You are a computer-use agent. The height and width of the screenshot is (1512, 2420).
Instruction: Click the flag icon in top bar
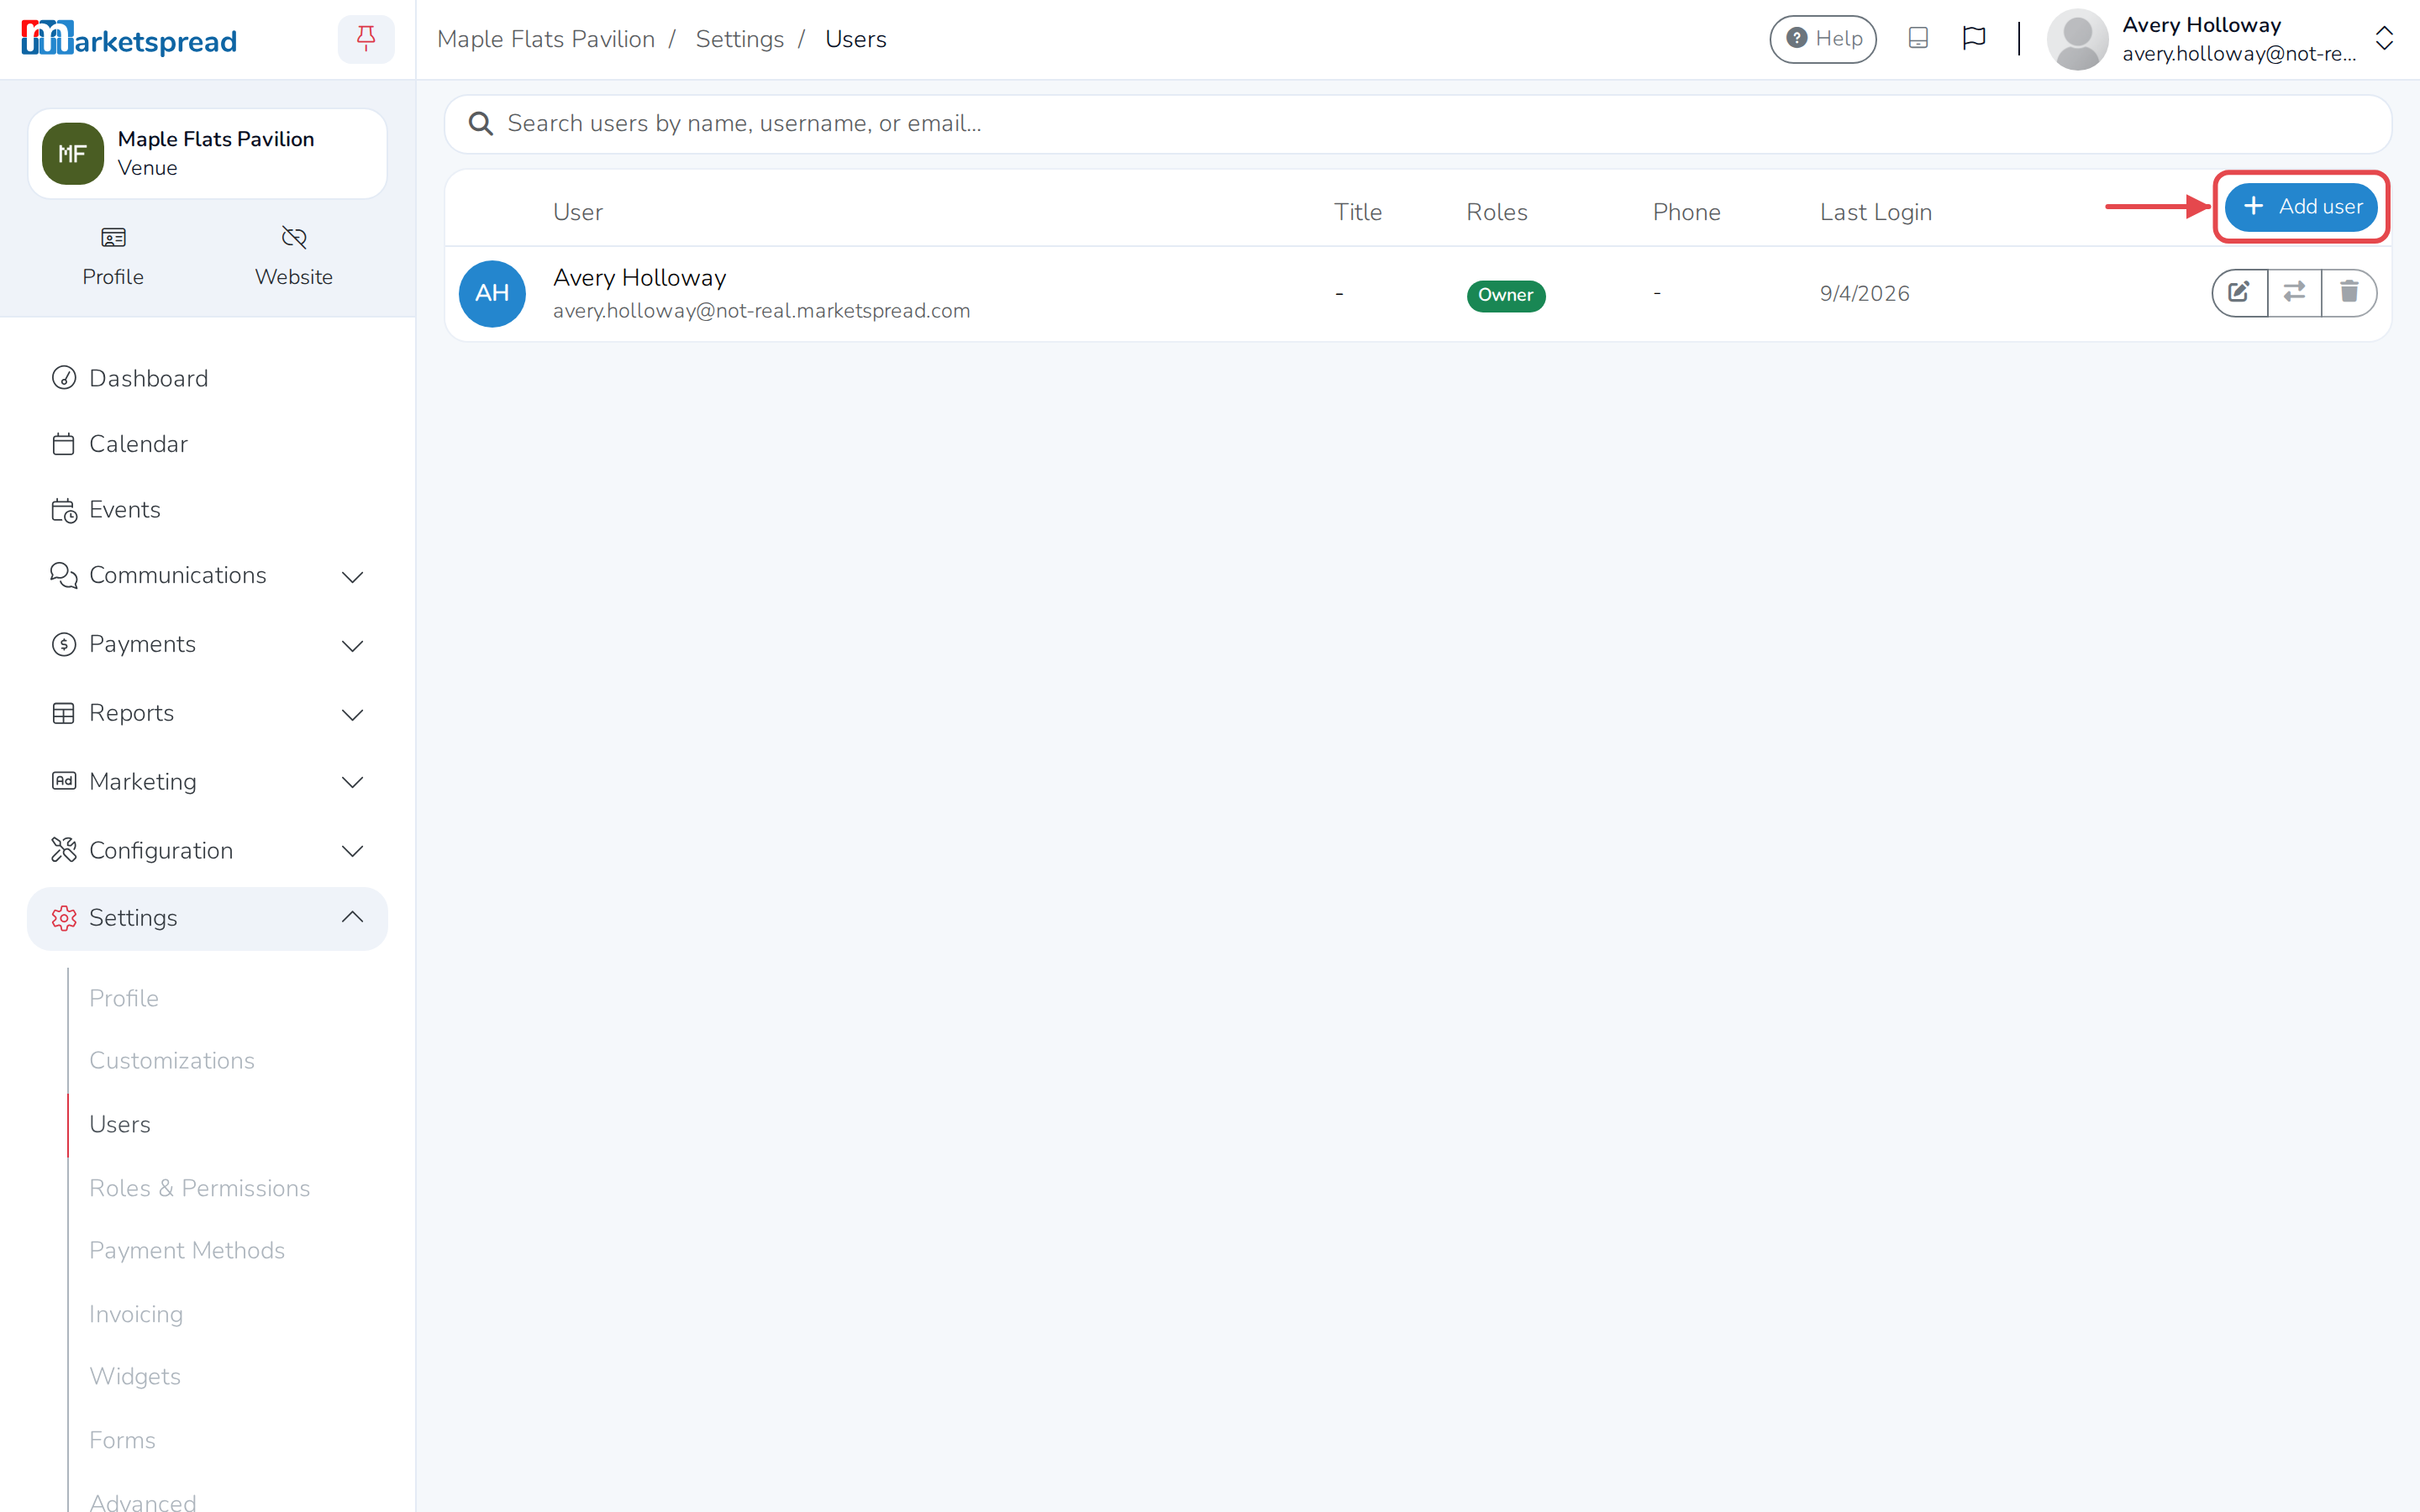(x=1973, y=39)
